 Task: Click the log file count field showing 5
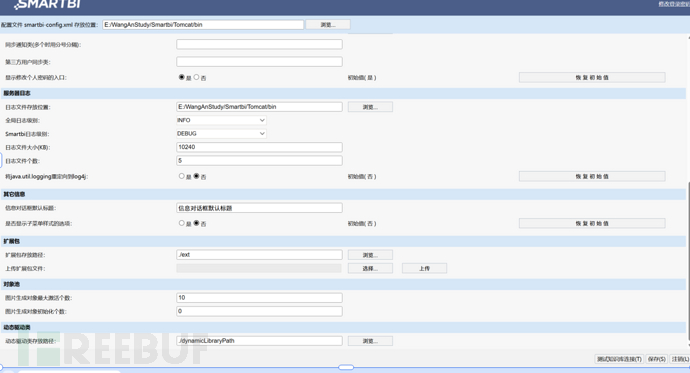click(x=259, y=161)
